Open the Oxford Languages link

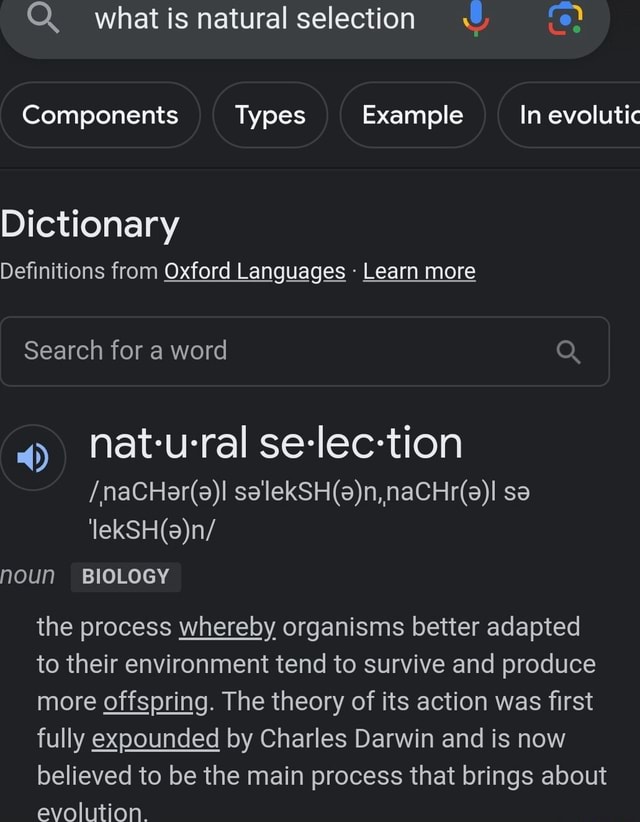[254, 271]
